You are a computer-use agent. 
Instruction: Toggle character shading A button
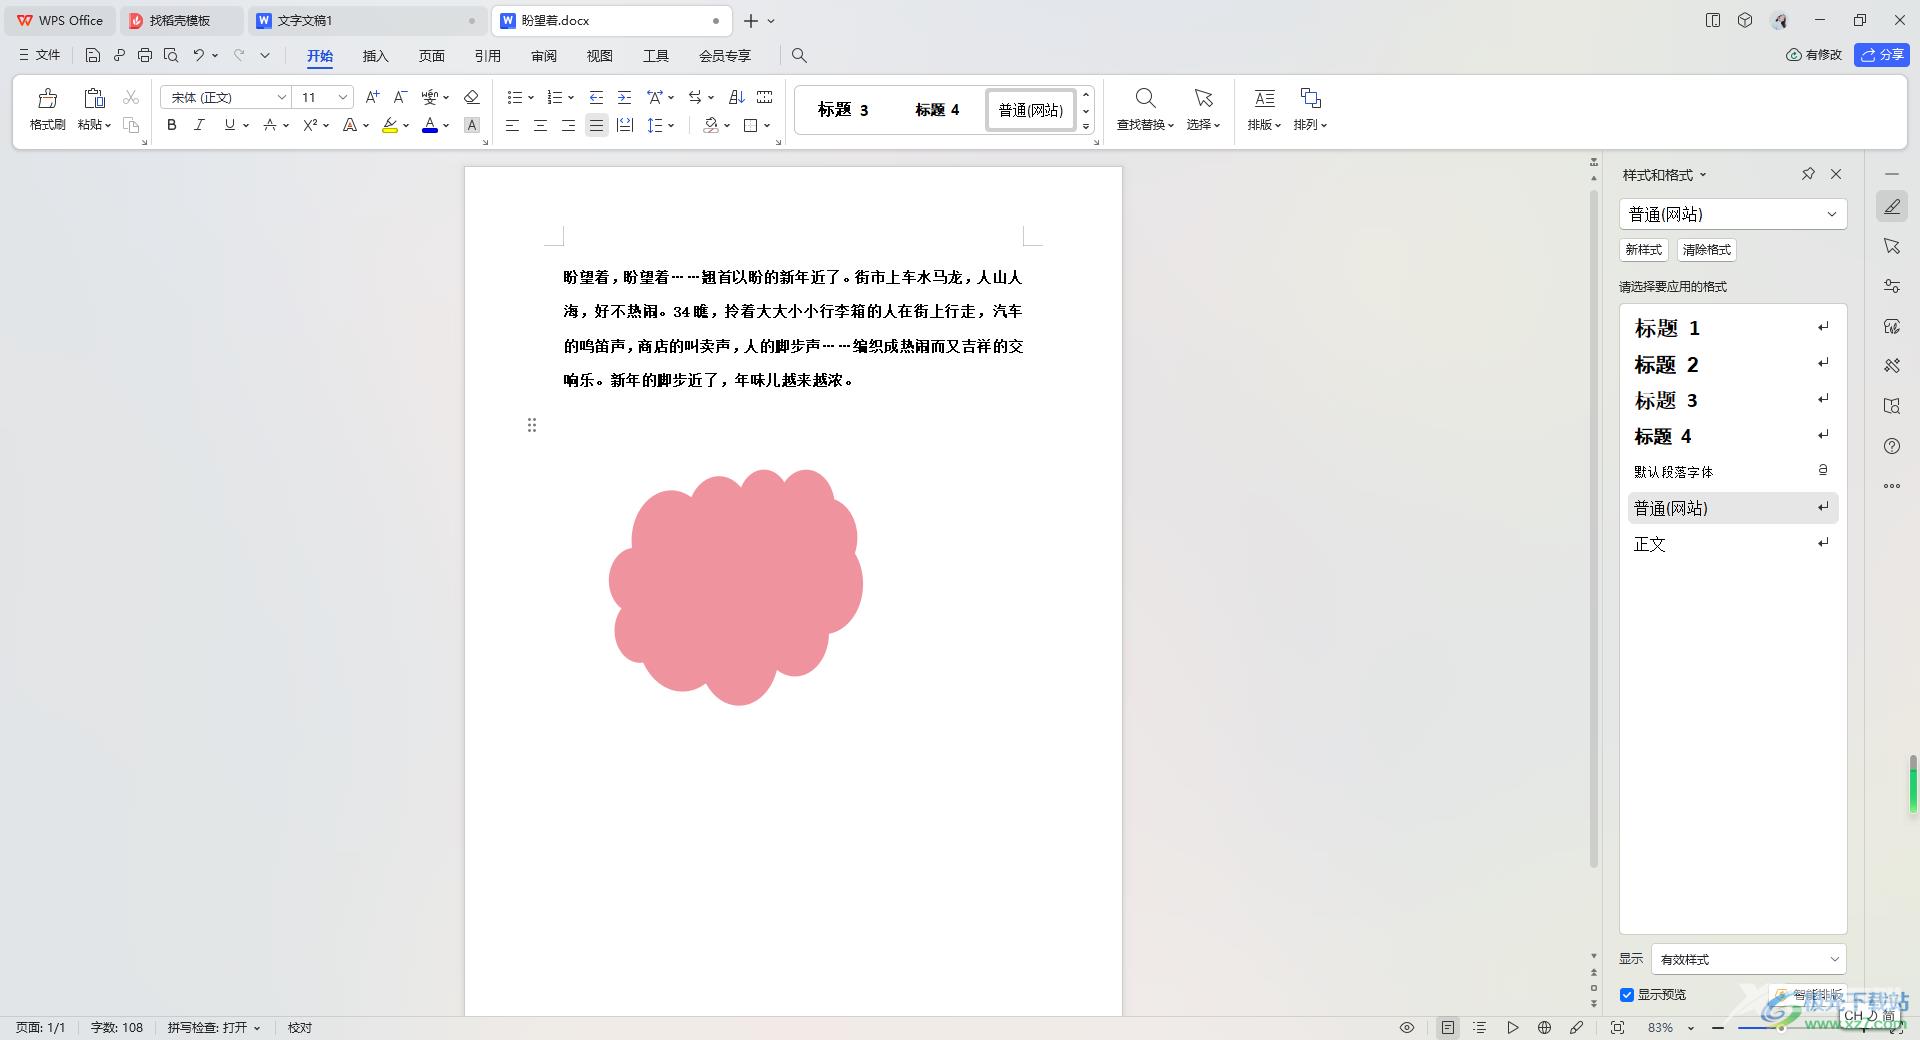pos(472,125)
